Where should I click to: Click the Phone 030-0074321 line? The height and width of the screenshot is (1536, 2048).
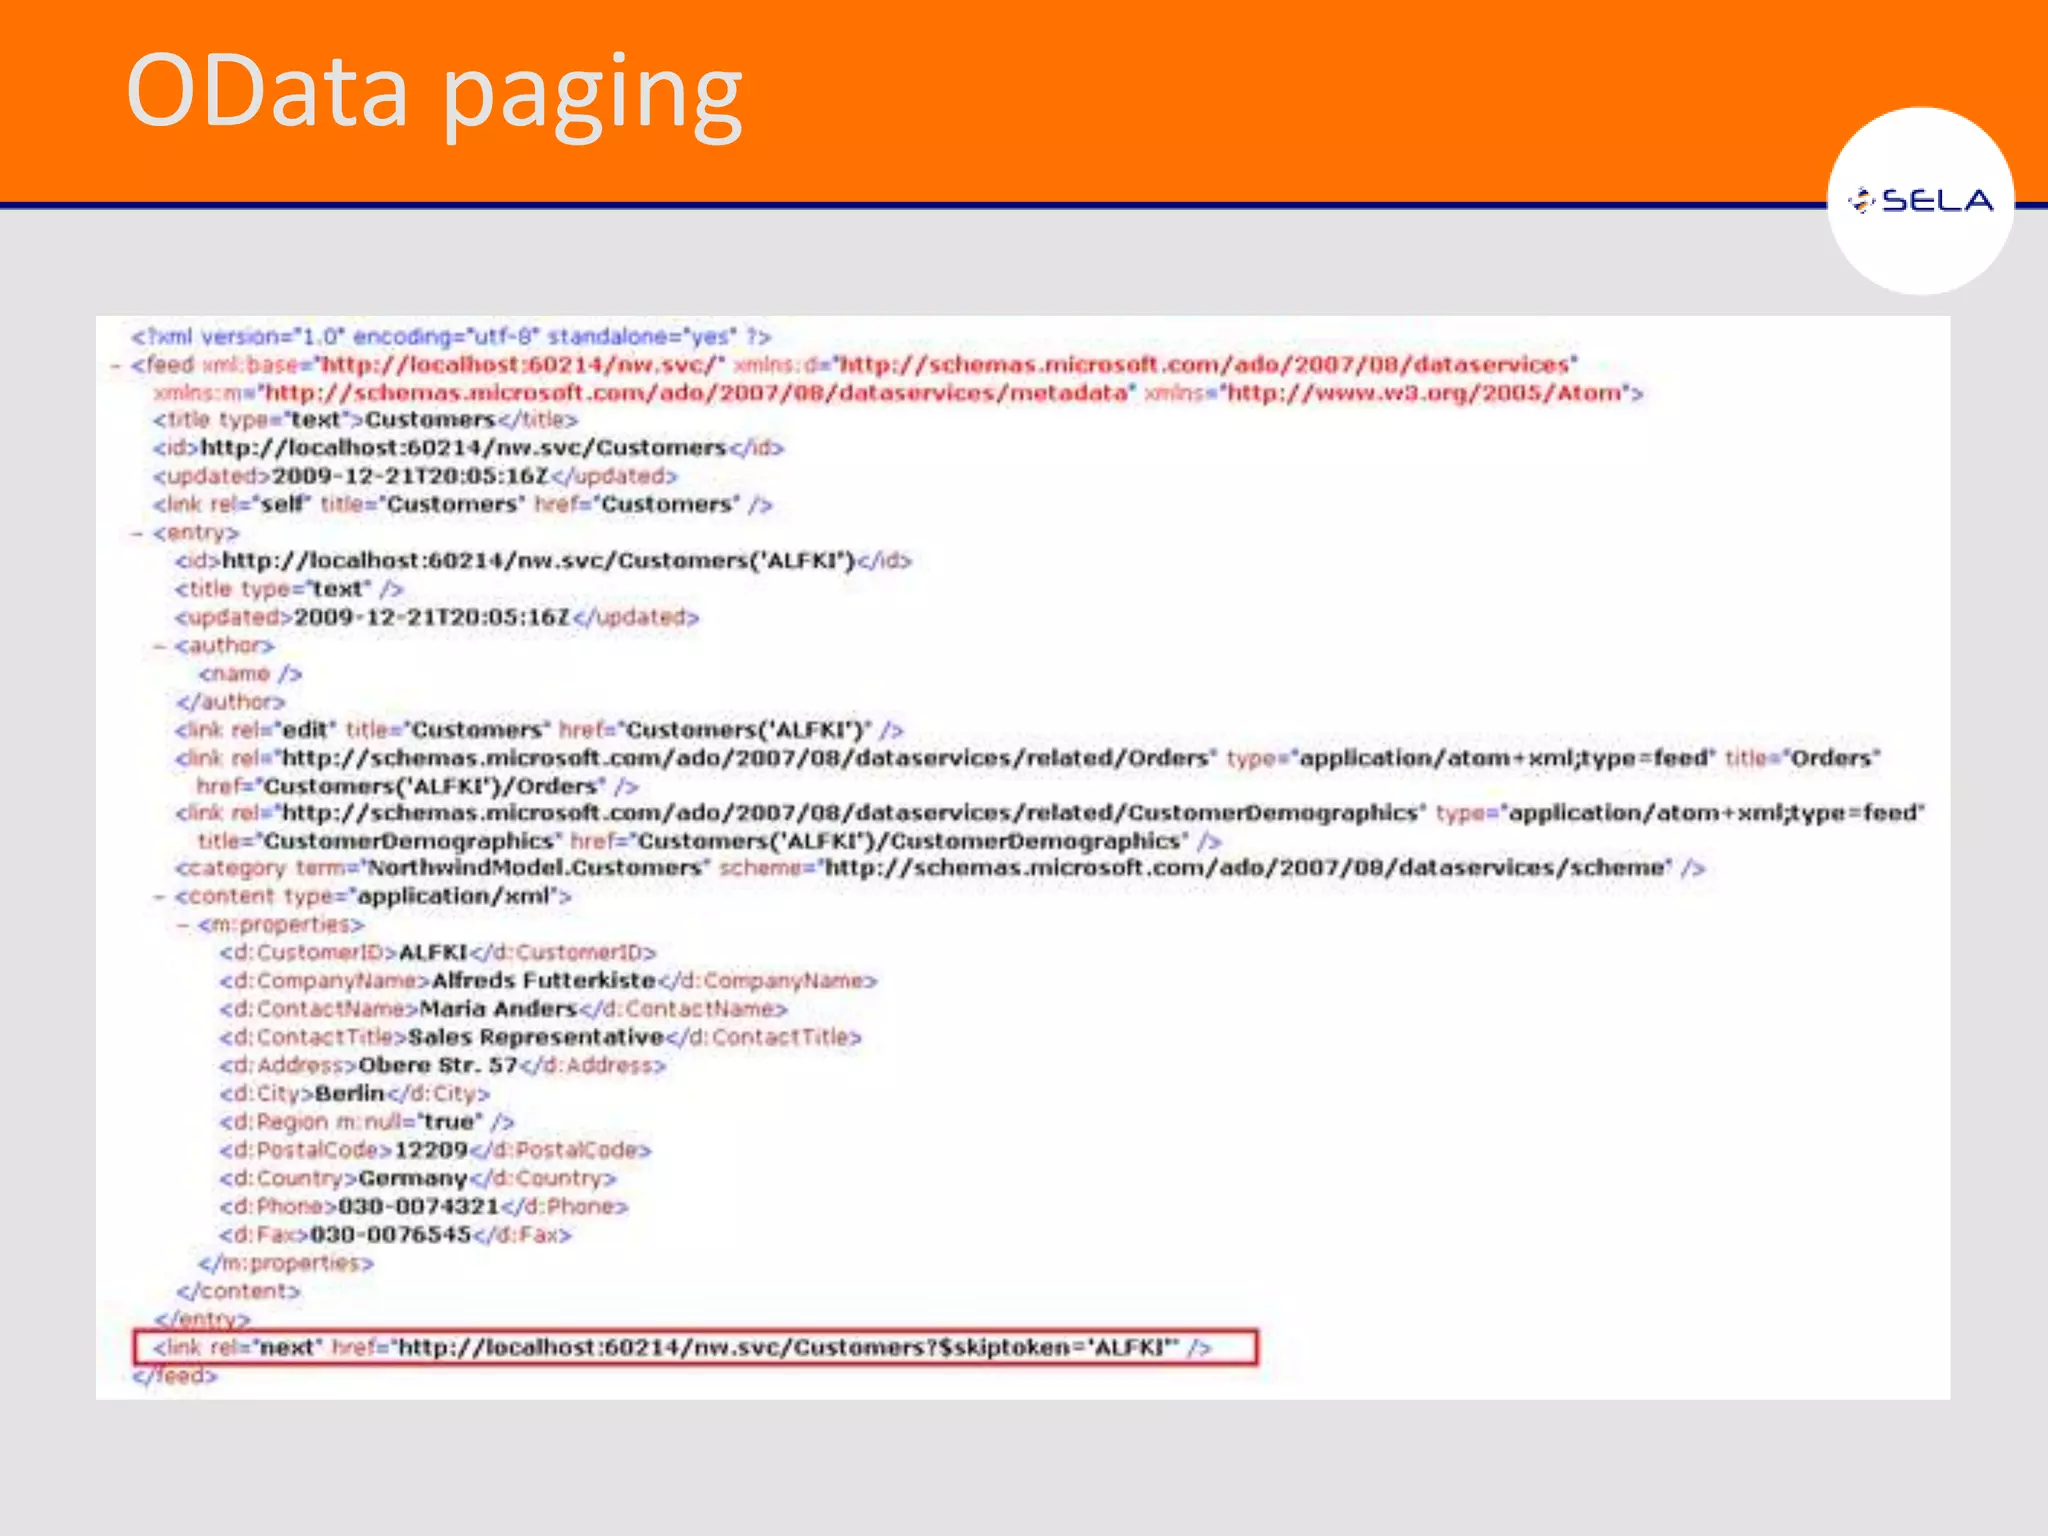(424, 1207)
